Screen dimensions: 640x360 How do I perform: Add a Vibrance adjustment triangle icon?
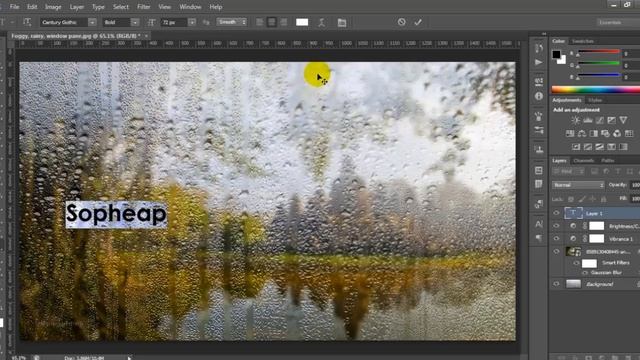(623, 120)
